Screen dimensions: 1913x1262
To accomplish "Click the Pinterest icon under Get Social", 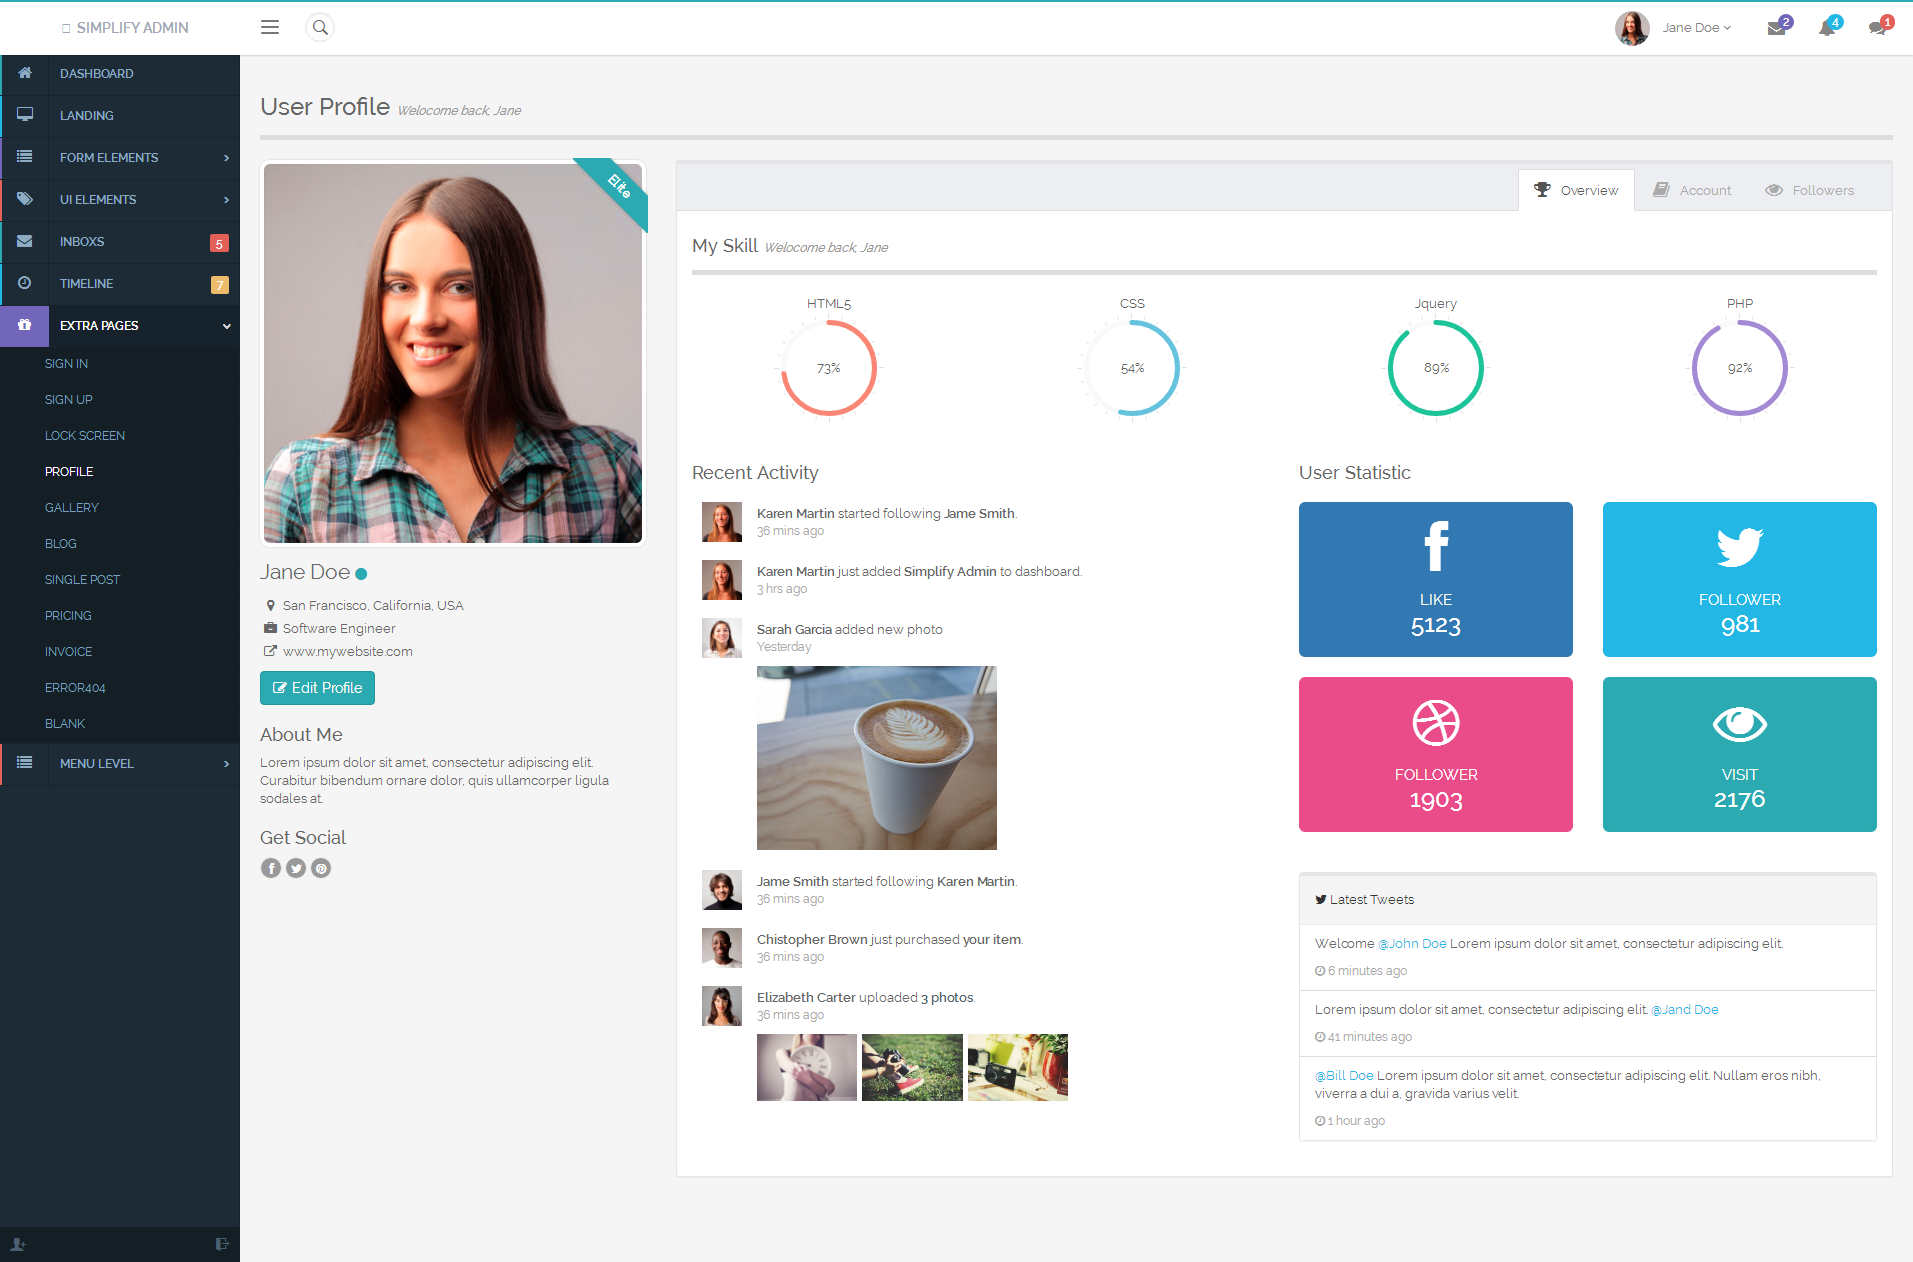I will point(321,868).
